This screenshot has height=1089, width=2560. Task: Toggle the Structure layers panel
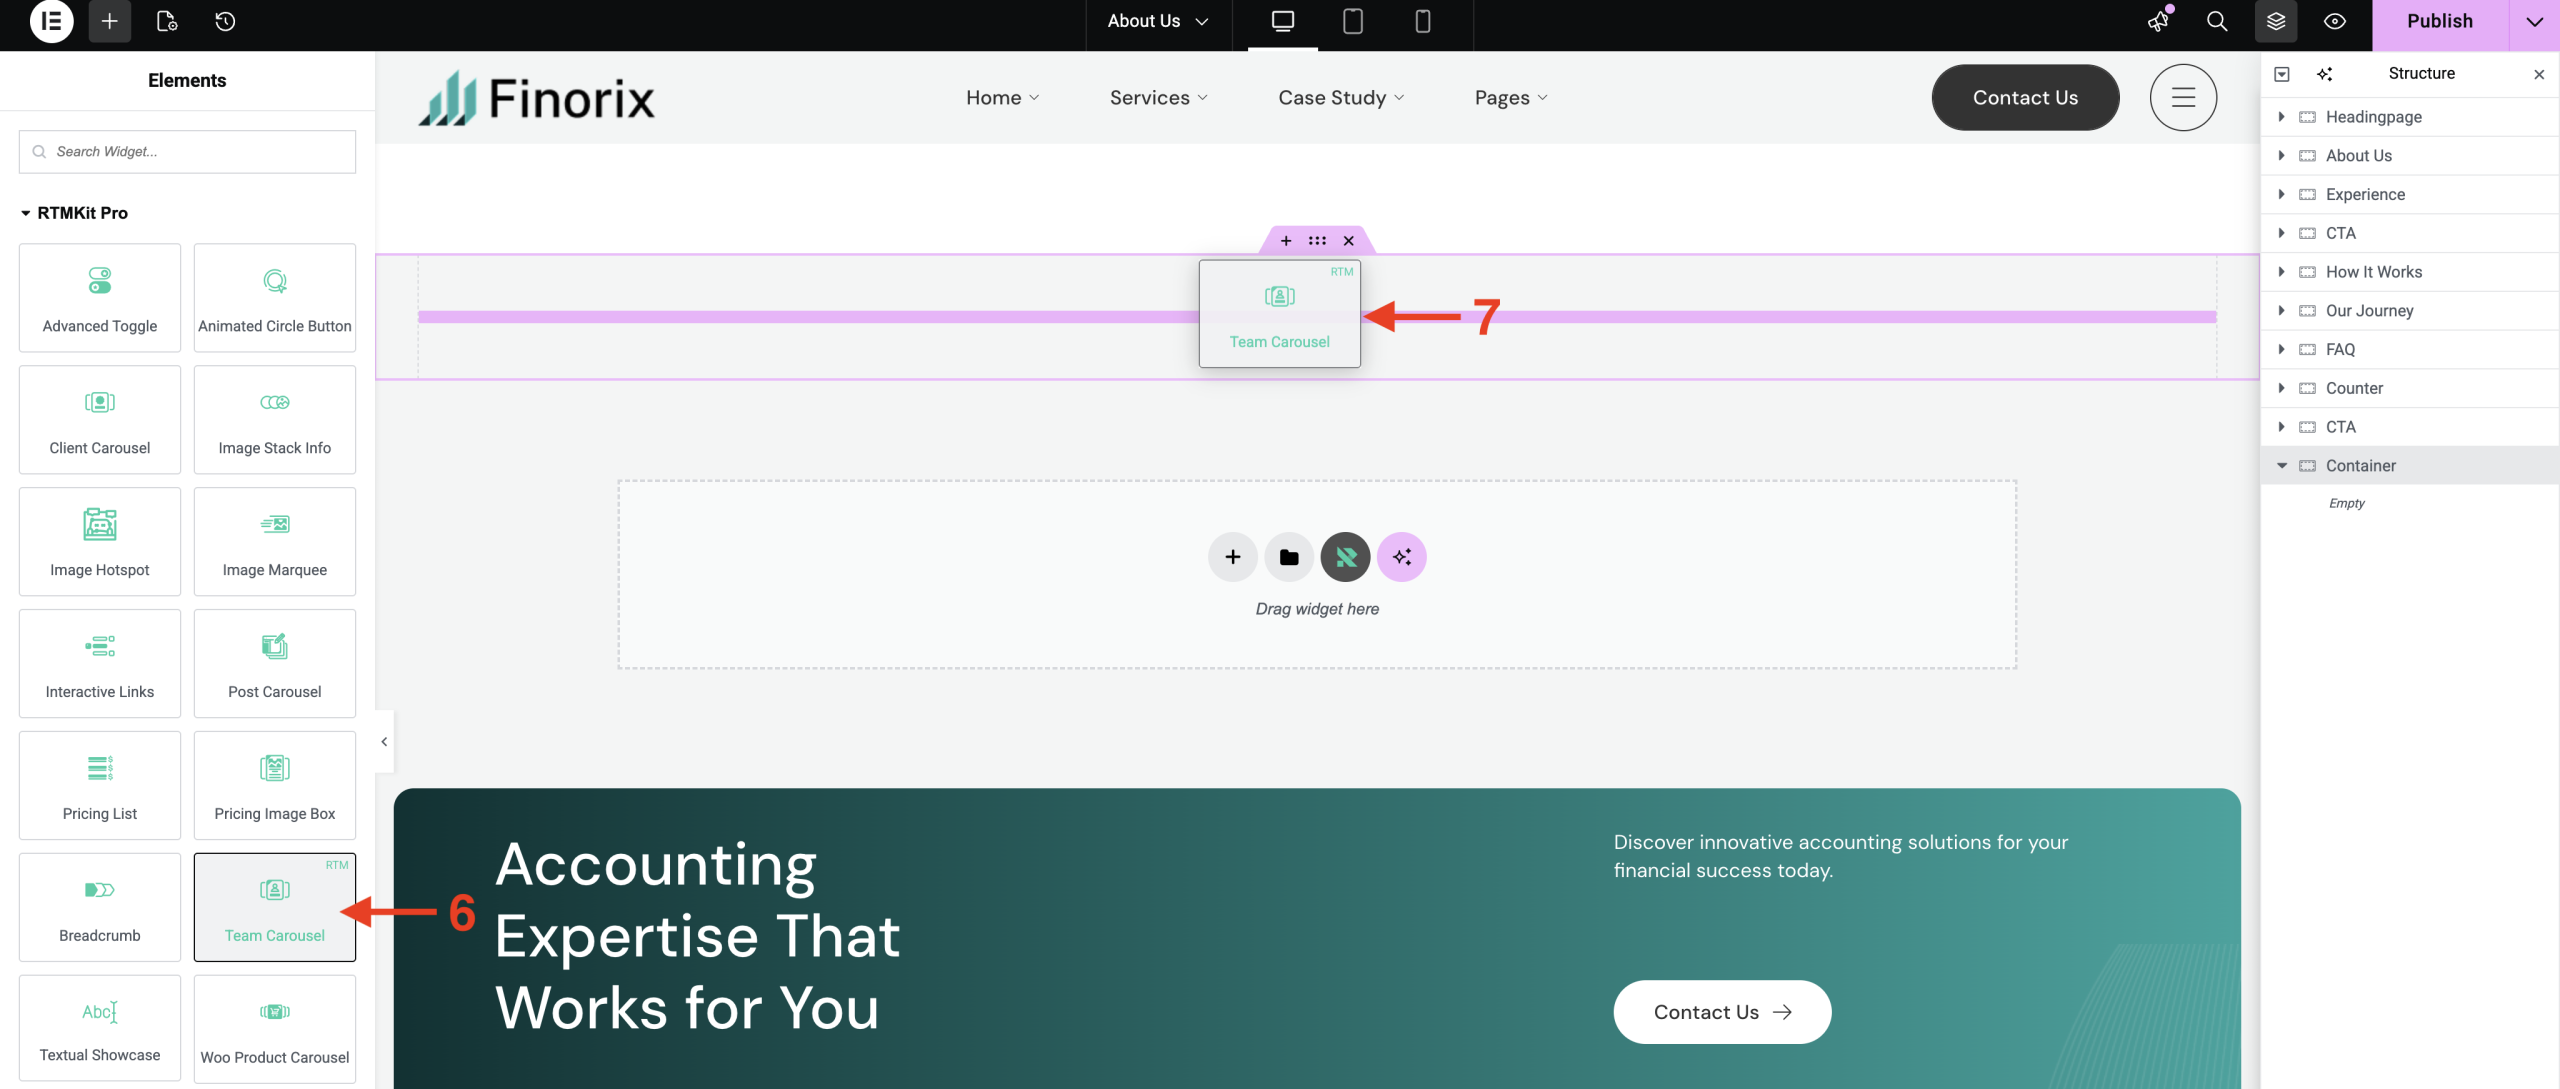[2275, 21]
